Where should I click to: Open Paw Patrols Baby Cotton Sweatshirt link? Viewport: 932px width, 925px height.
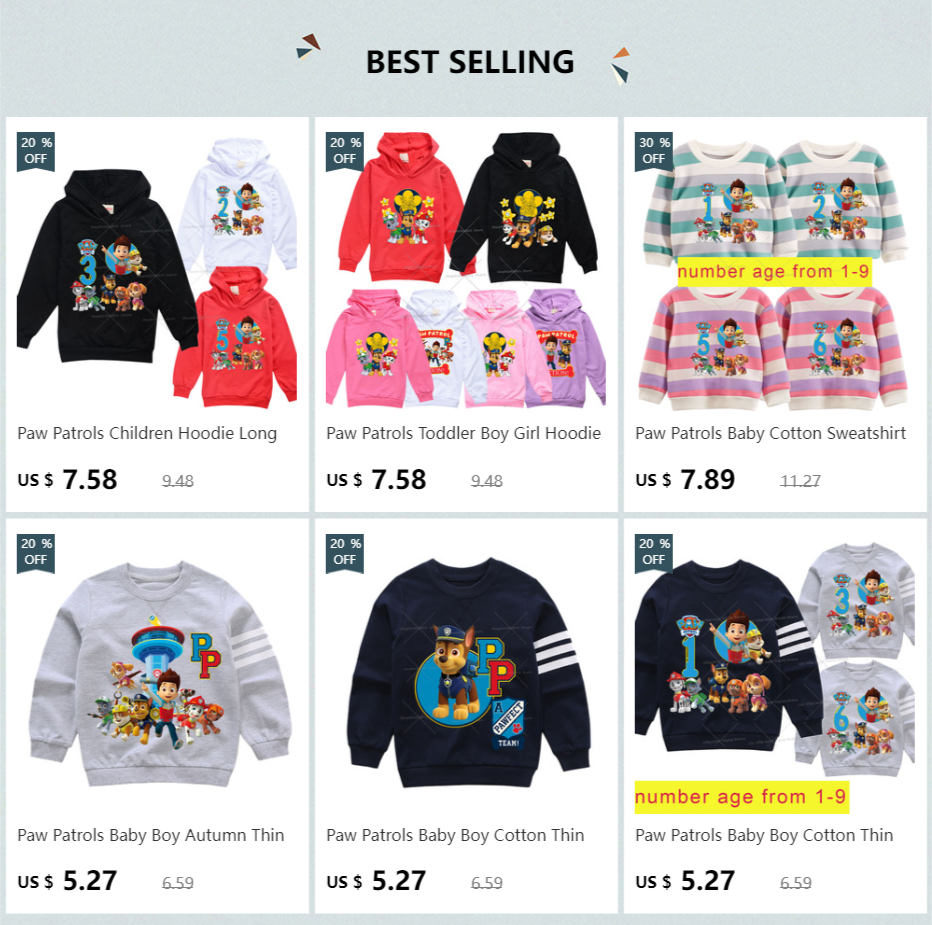[770, 433]
